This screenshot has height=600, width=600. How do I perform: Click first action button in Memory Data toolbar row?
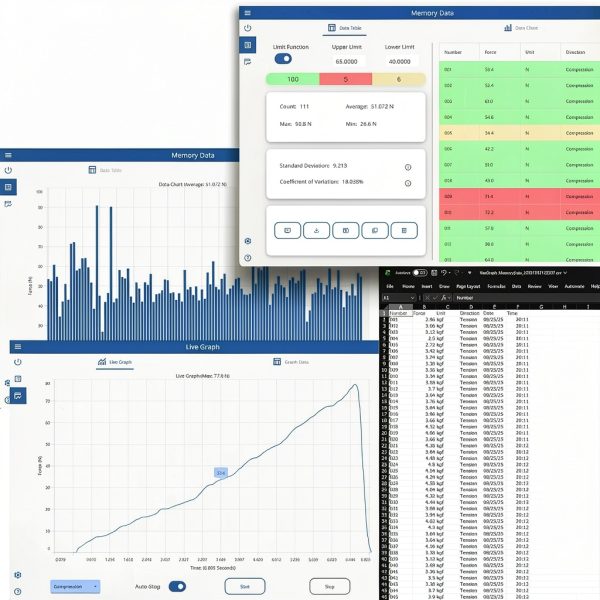(x=287, y=230)
